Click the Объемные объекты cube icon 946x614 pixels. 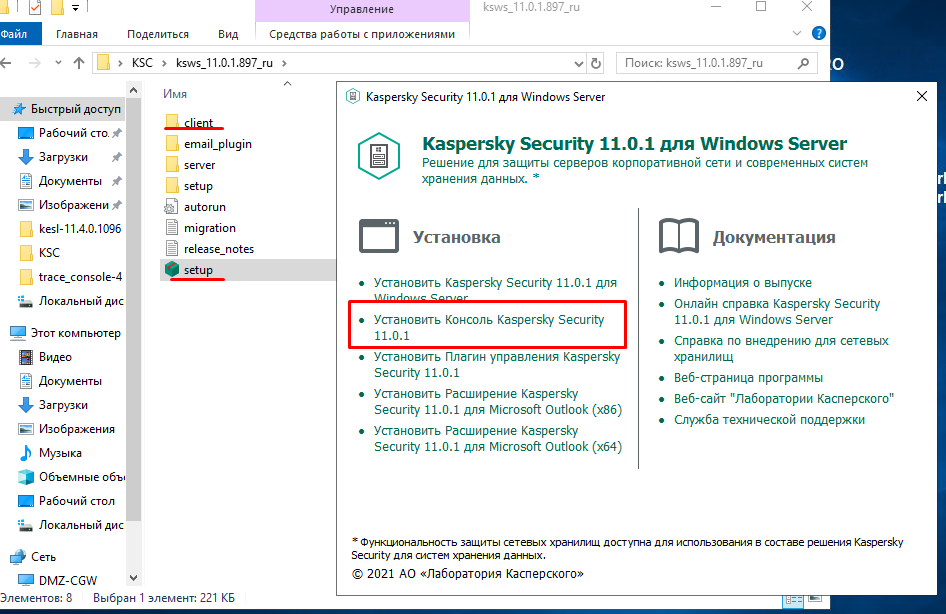click(x=26, y=477)
